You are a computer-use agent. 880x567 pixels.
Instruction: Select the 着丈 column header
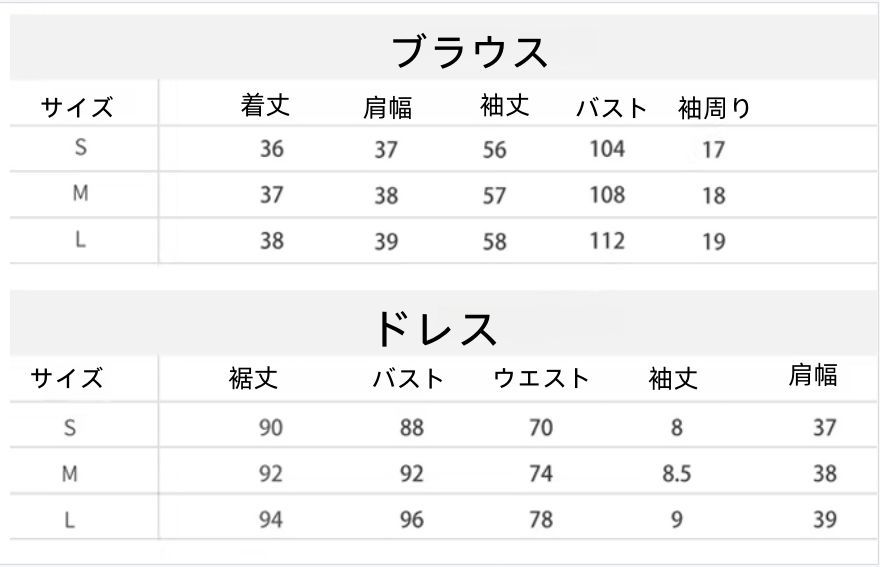265,105
